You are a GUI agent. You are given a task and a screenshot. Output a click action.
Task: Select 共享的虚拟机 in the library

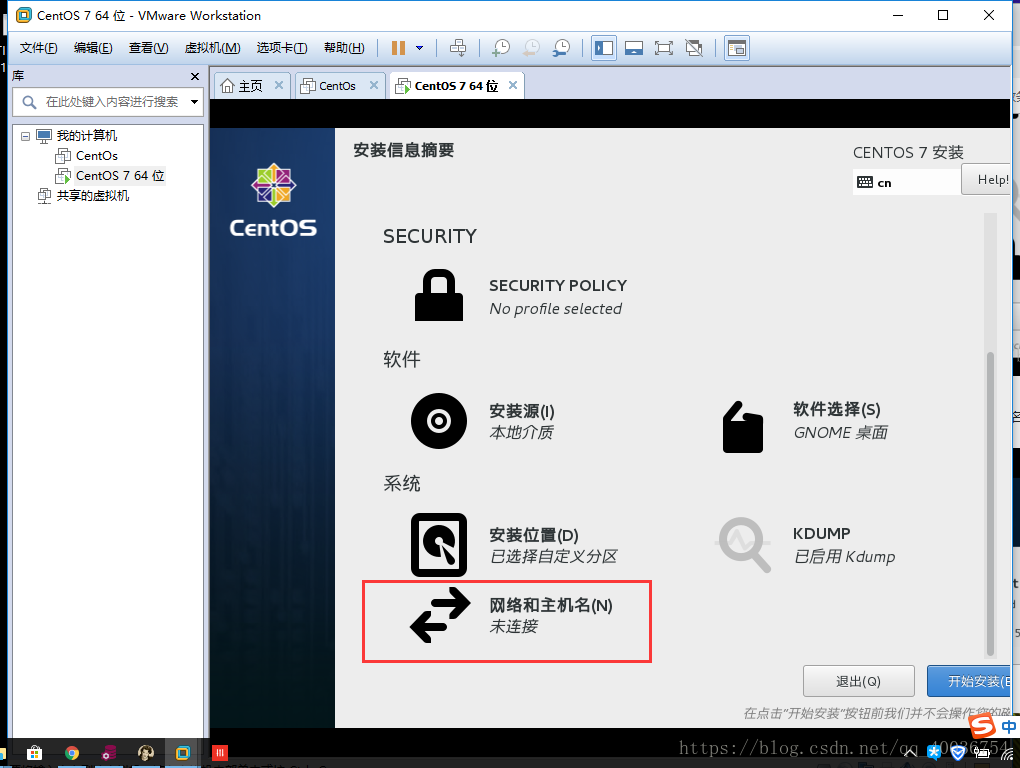[92, 196]
